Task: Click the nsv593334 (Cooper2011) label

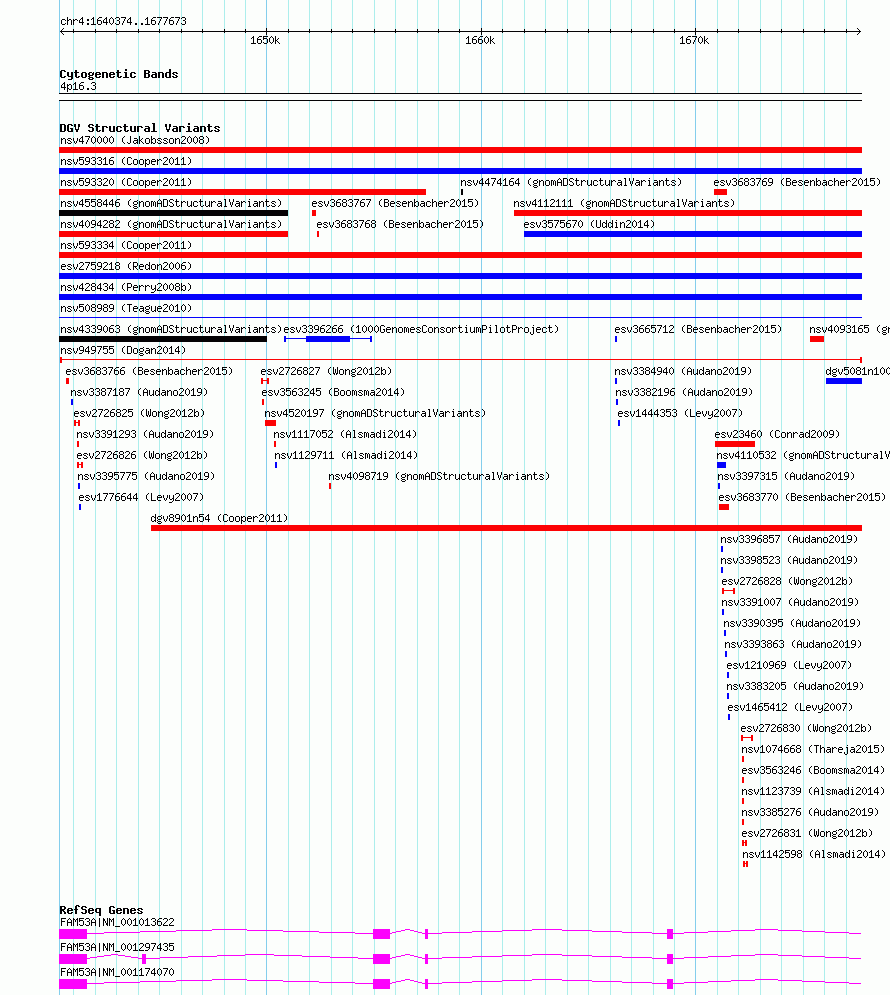Action: (x=126, y=245)
